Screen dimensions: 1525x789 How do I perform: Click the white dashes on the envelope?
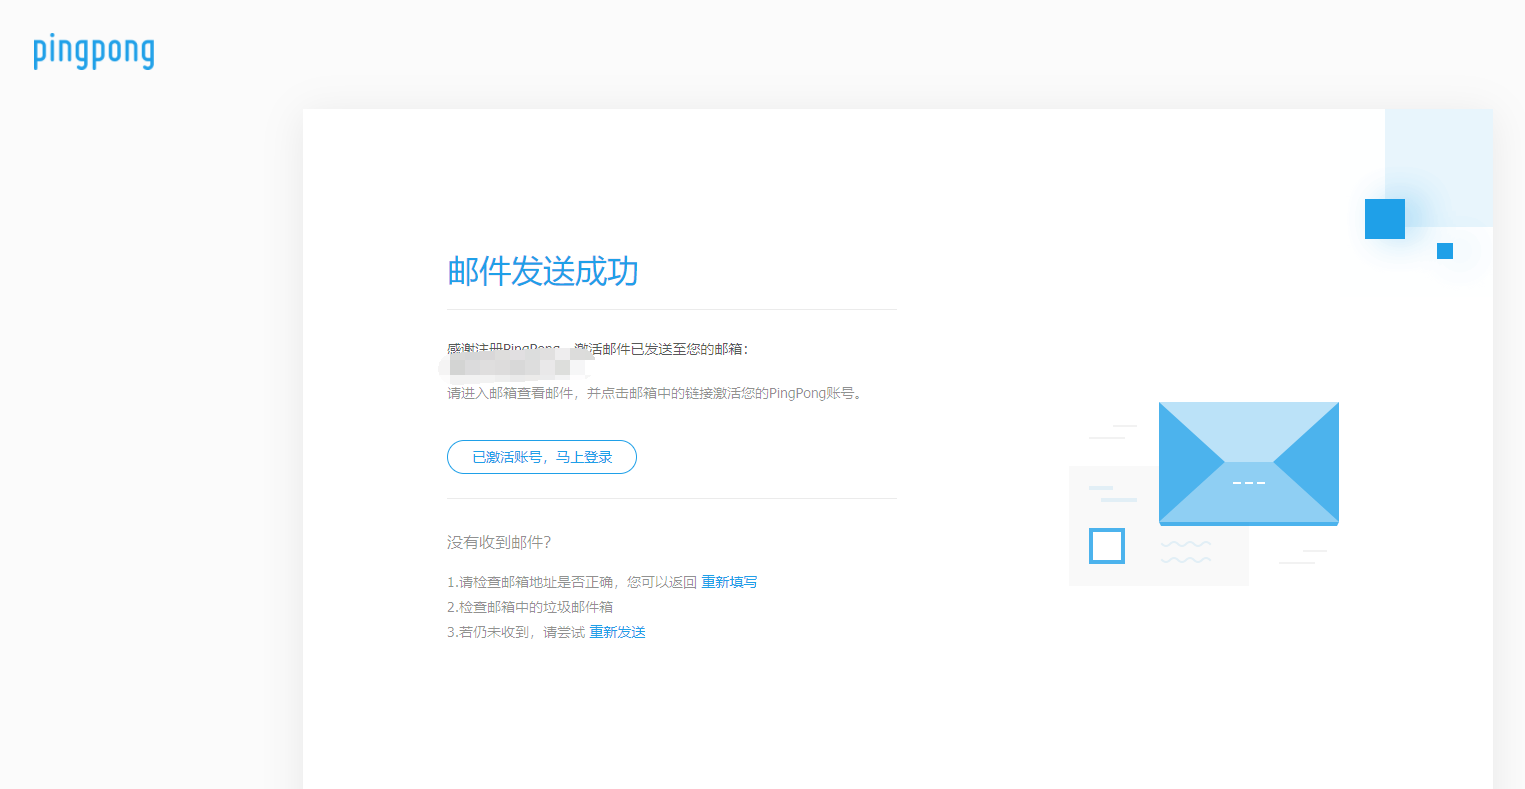coord(1248,483)
